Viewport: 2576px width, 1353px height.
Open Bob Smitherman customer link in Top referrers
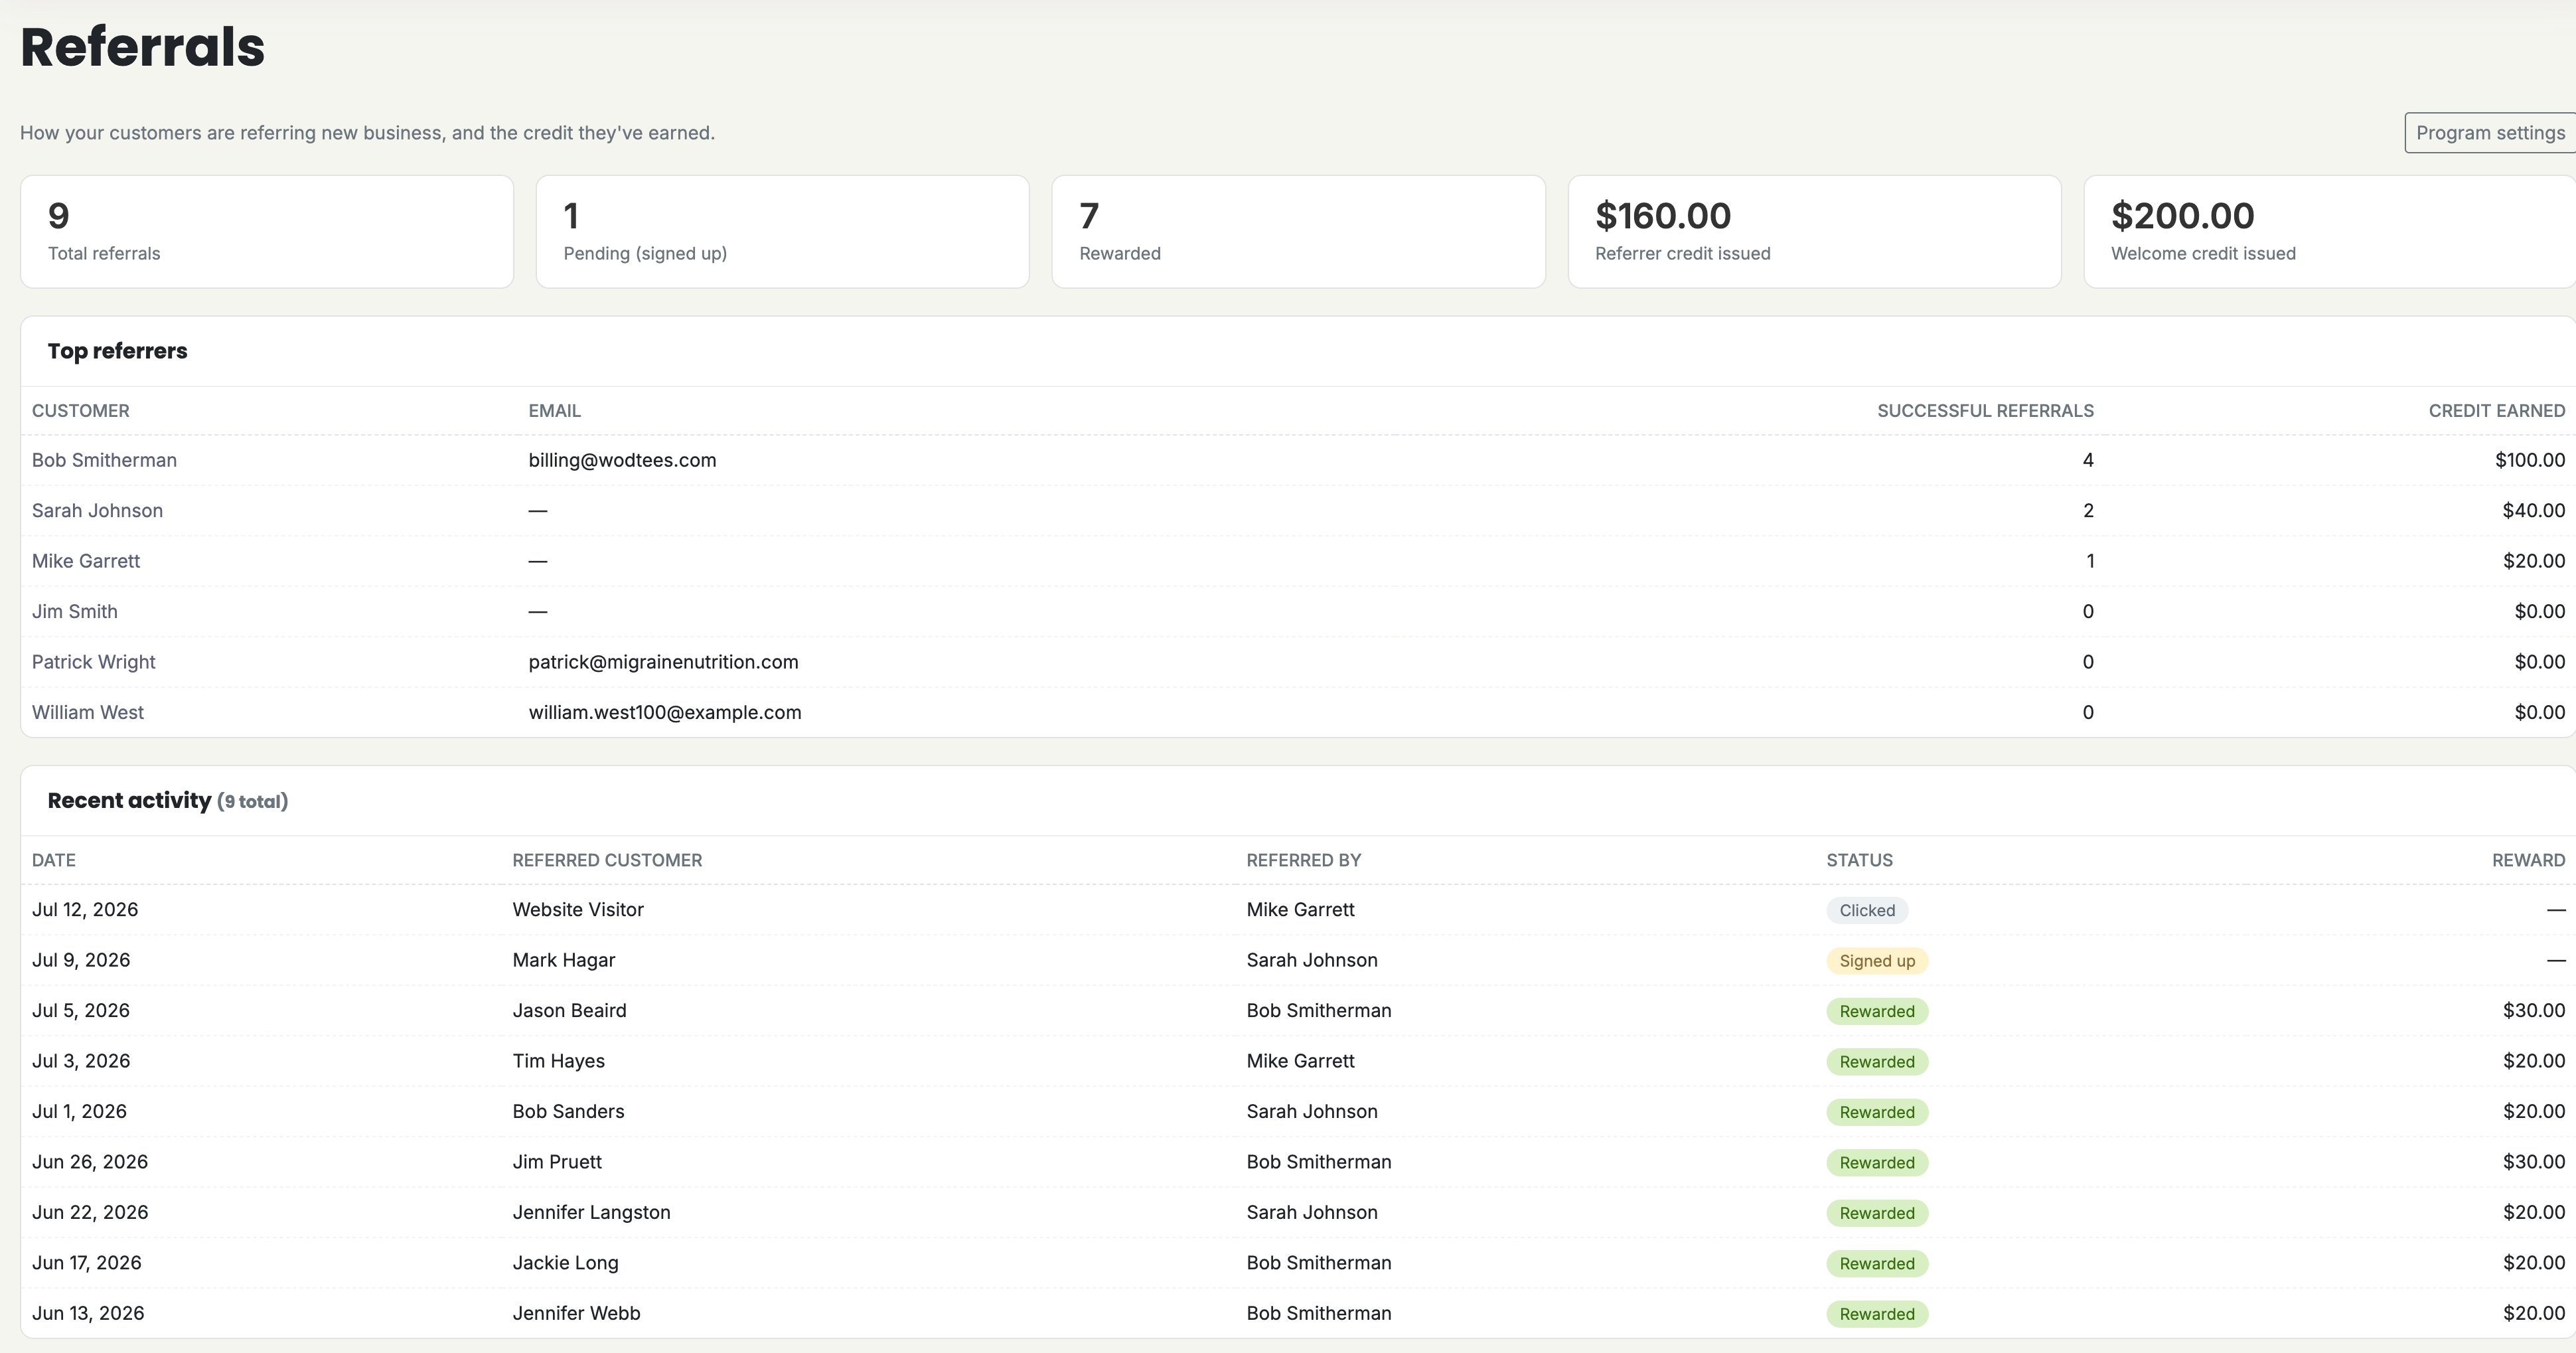click(x=104, y=460)
